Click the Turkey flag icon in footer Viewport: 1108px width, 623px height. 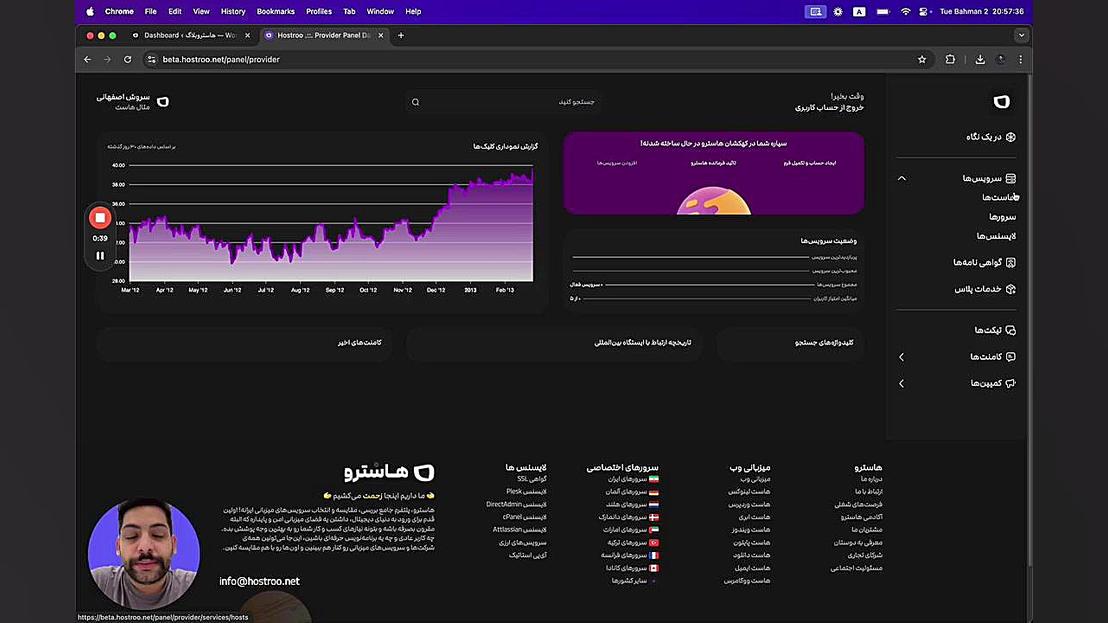(x=654, y=542)
